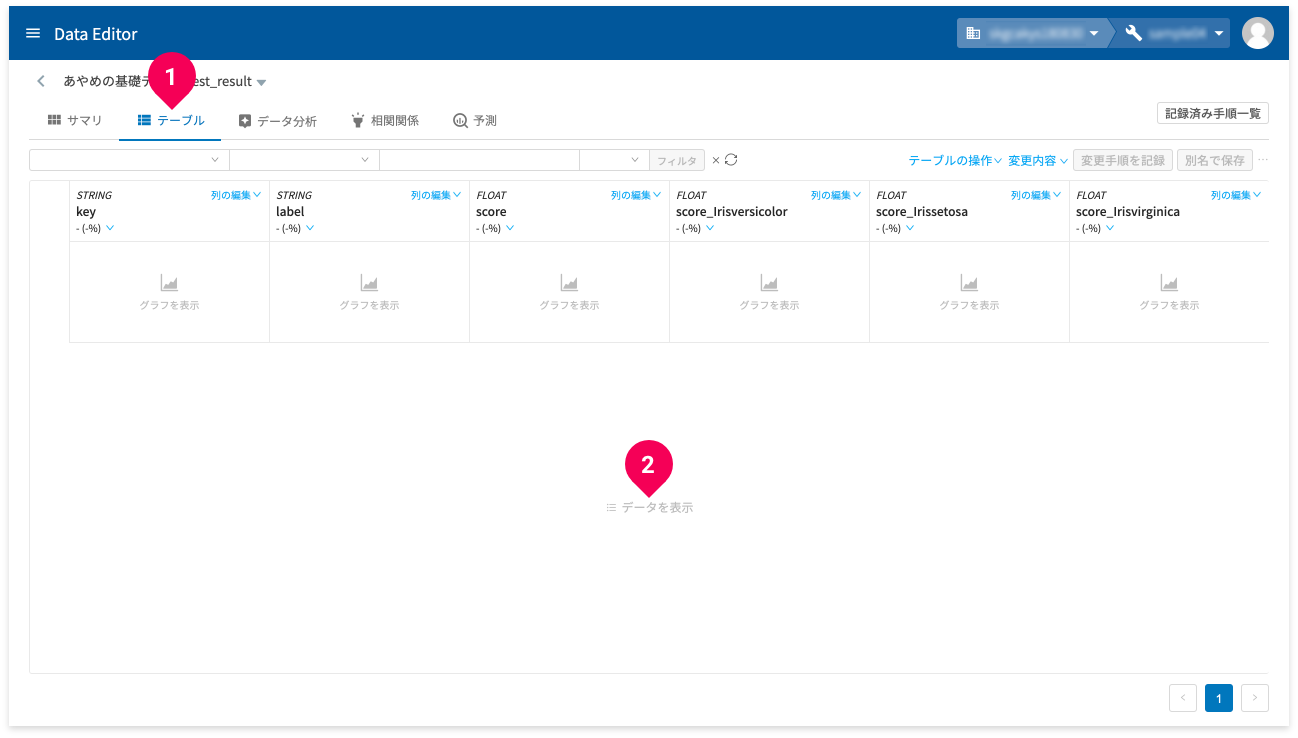Click the ellipsis more-options icon
The height and width of the screenshot is (738, 1298).
pos(1263,160)
